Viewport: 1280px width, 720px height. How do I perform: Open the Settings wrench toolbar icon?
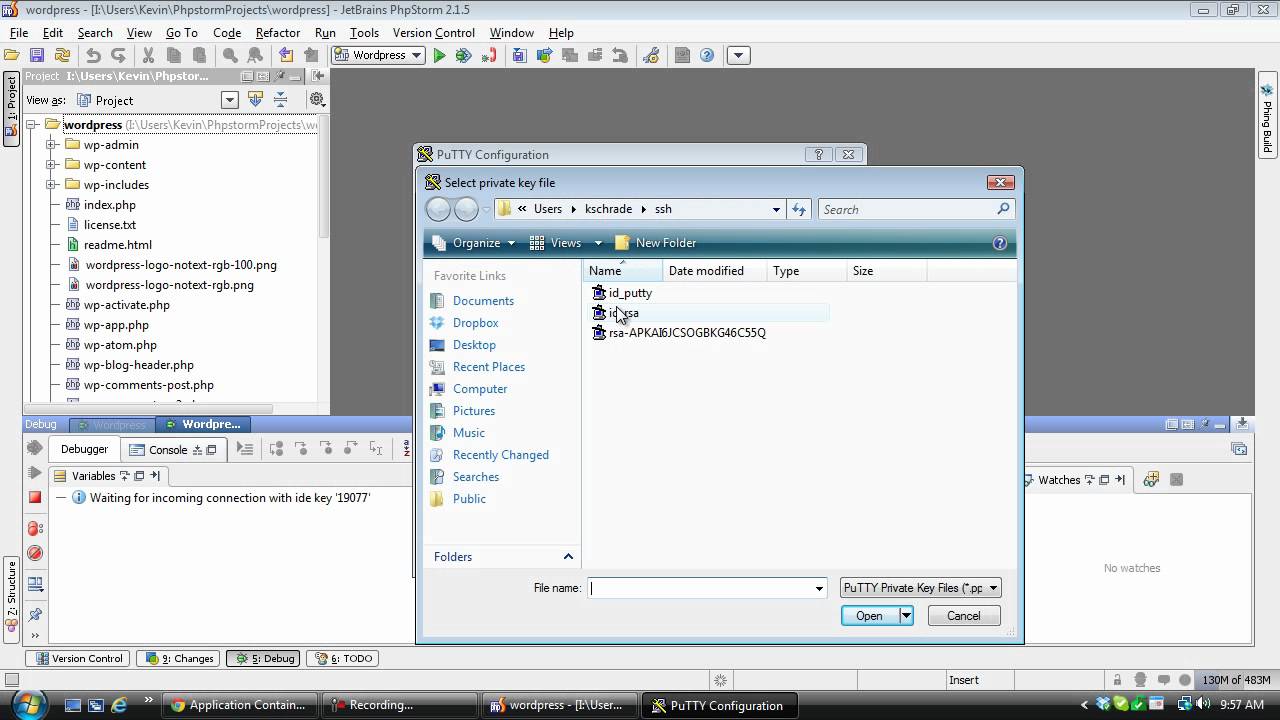650,55
